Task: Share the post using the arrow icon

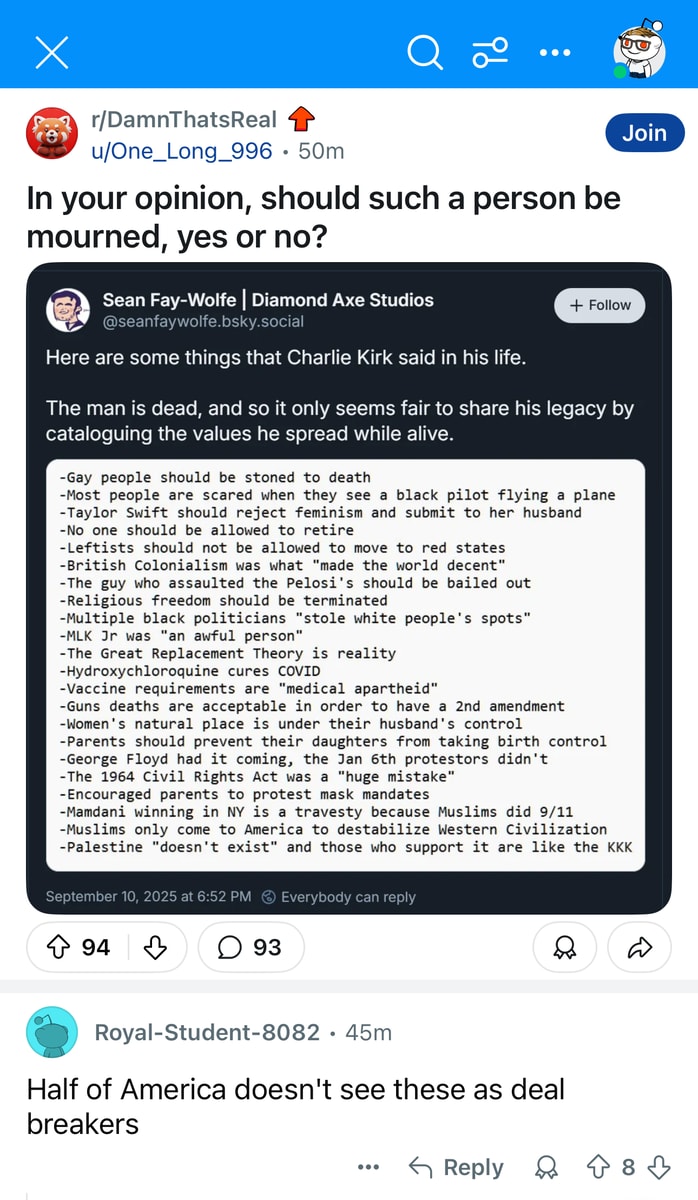Action: (x=638, y=947)
